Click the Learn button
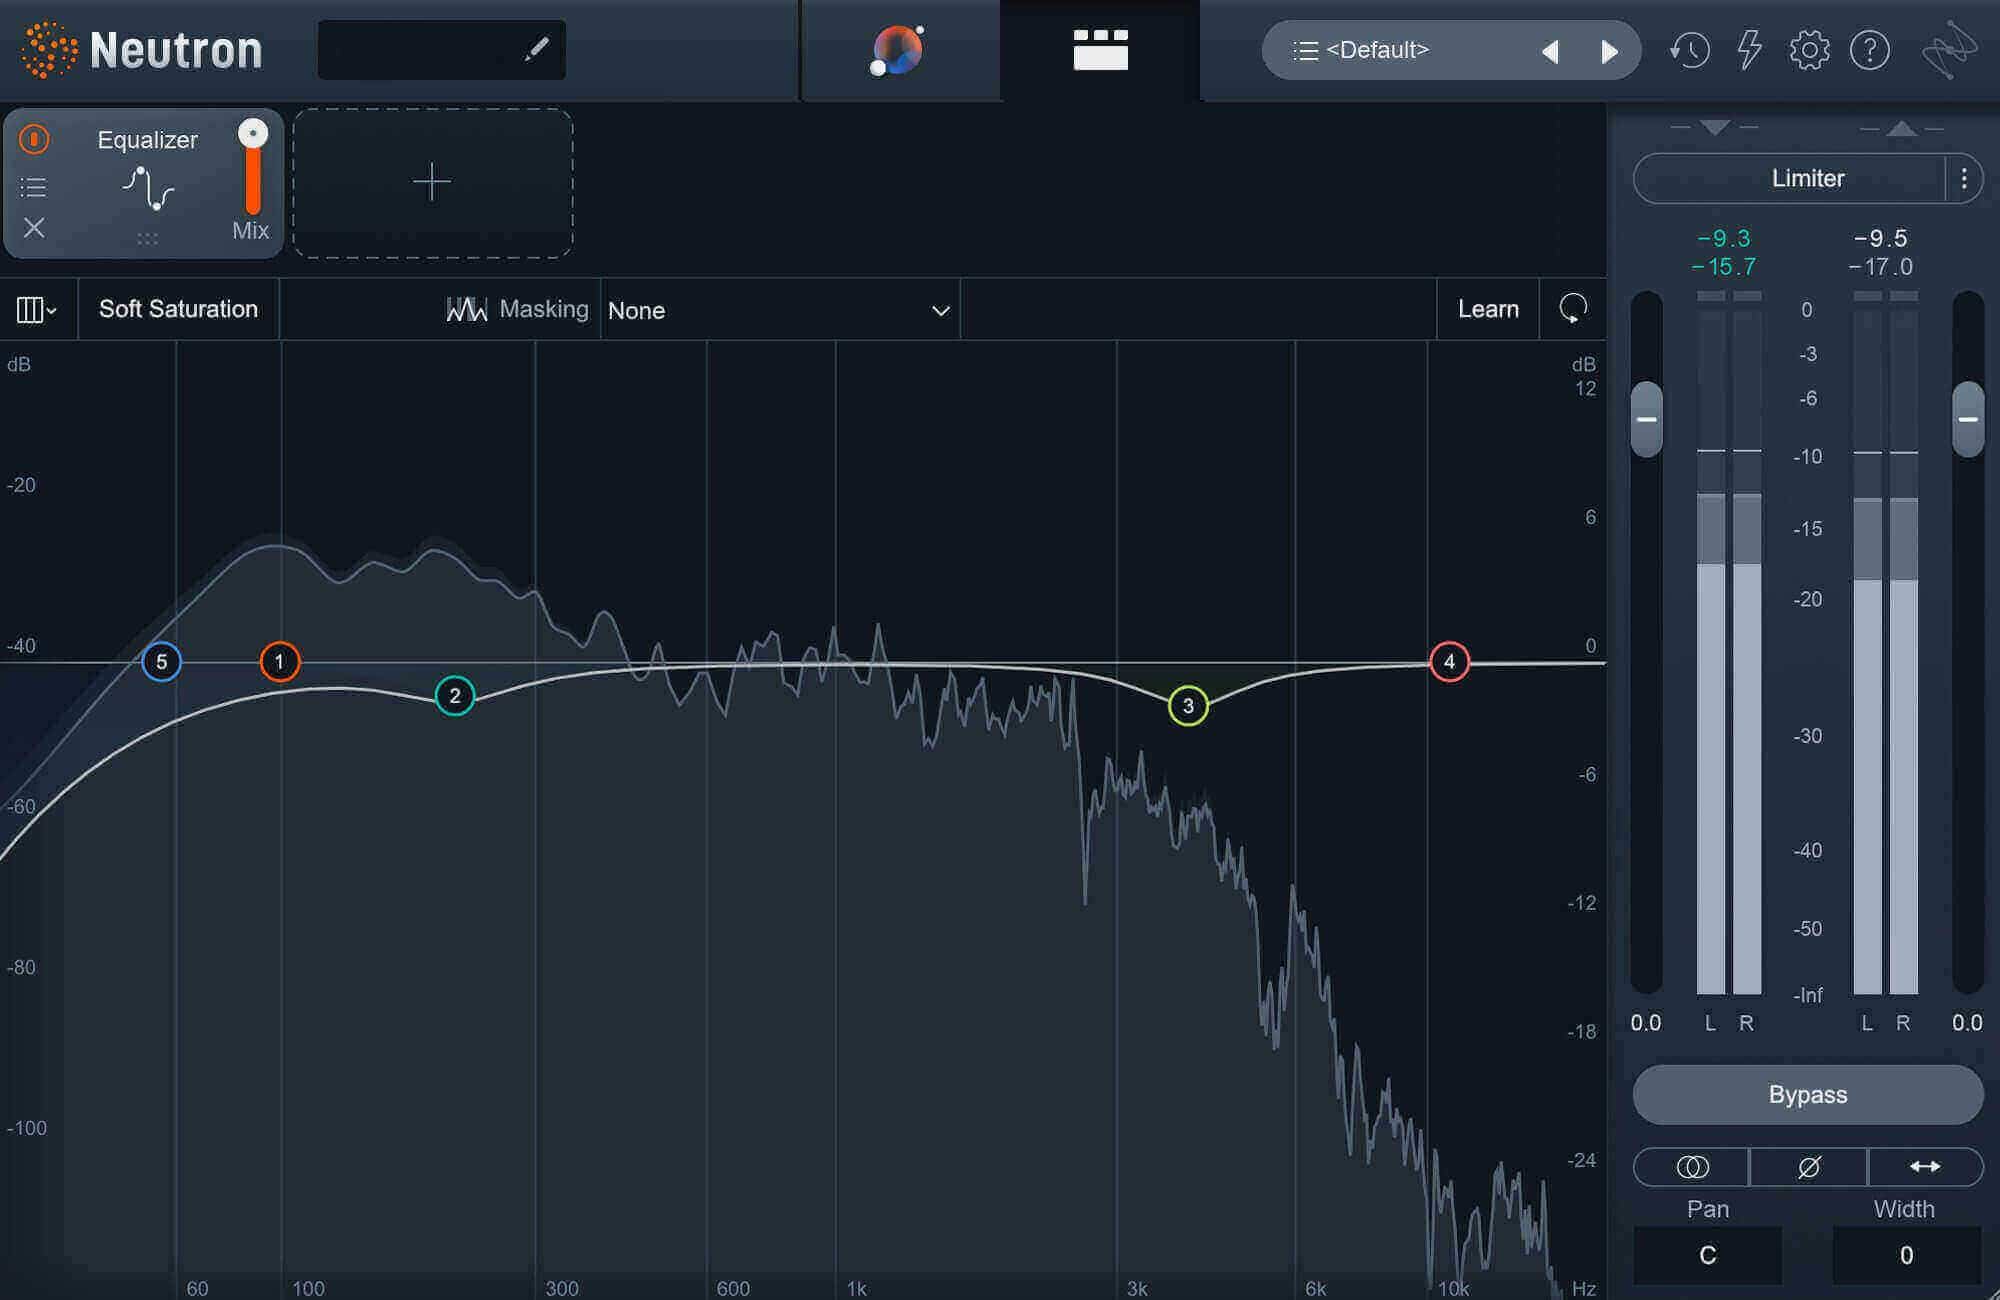Image resolution: width=2000 pixels, height=1300 pixels. [1488, 309]
